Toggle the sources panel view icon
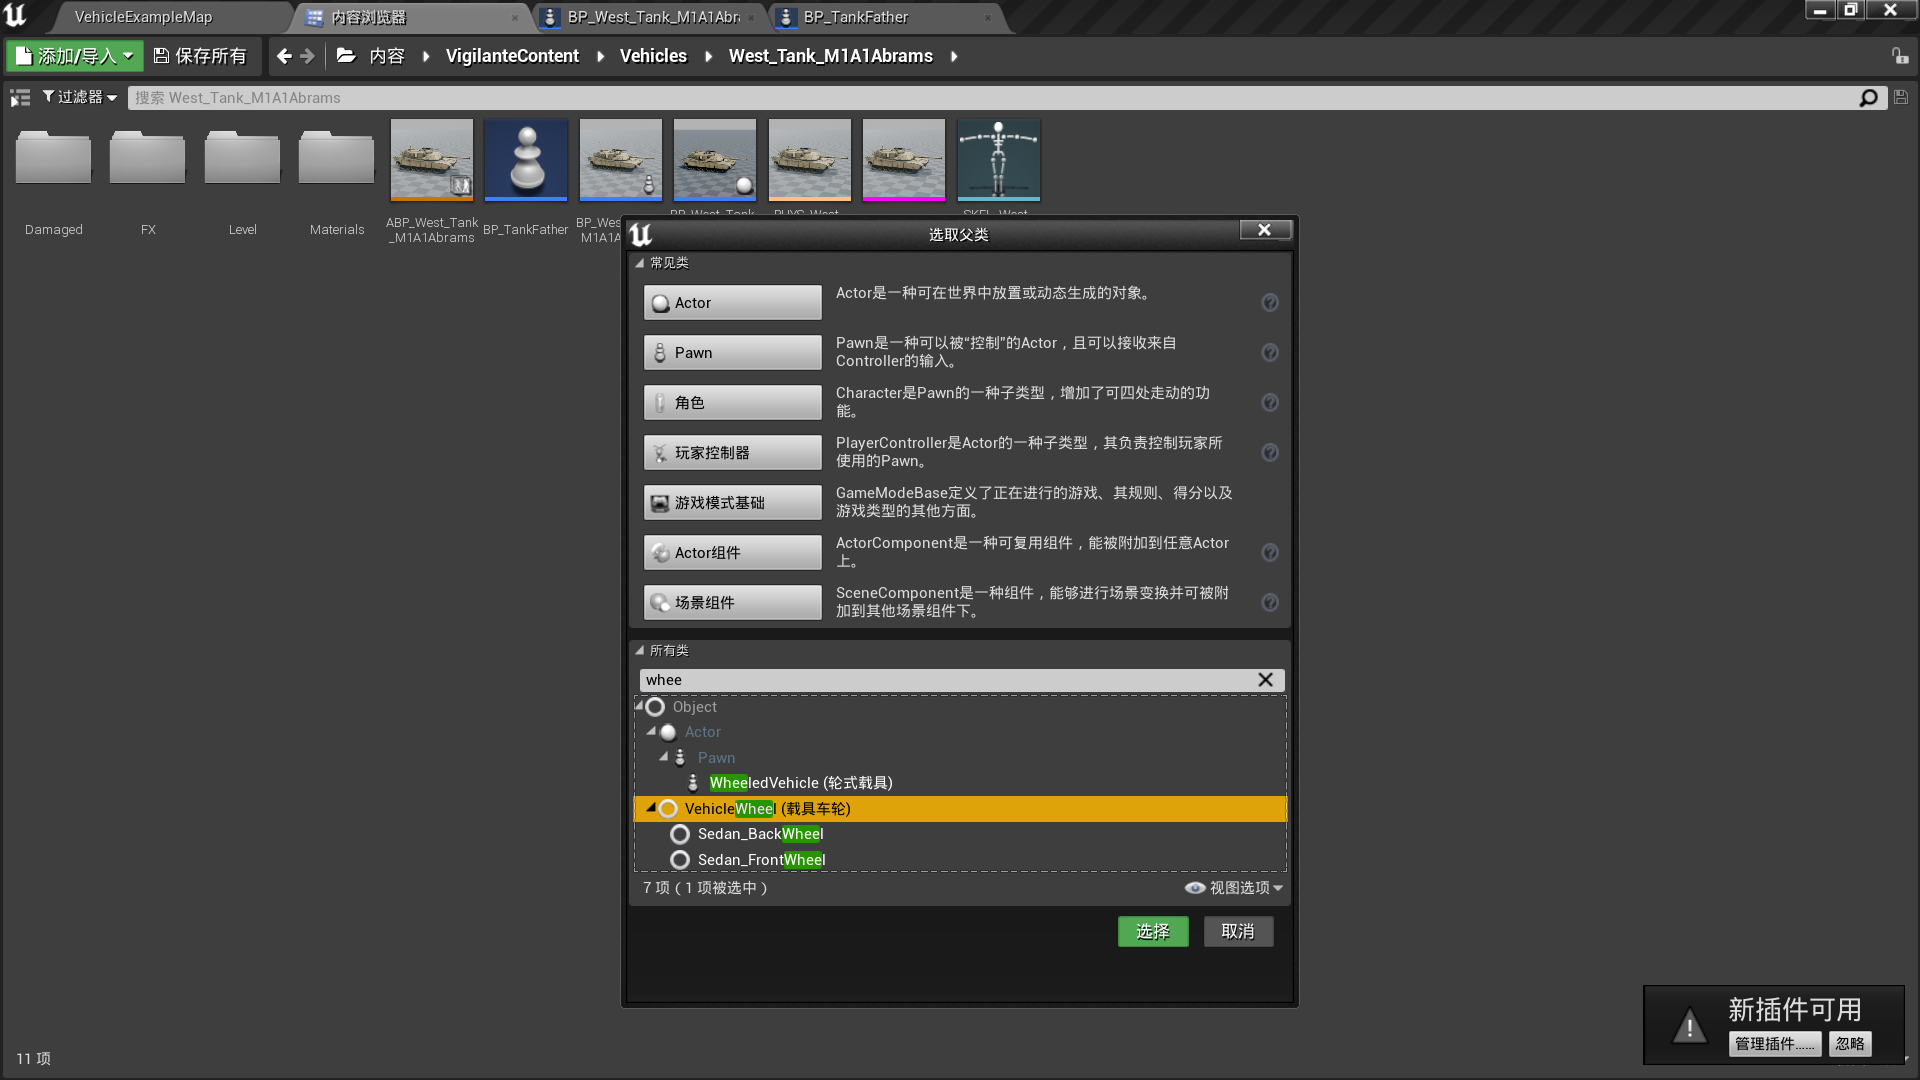The width and height of the screenshot is (1920, 1080). pyautogui.click(x=20, y=97)
